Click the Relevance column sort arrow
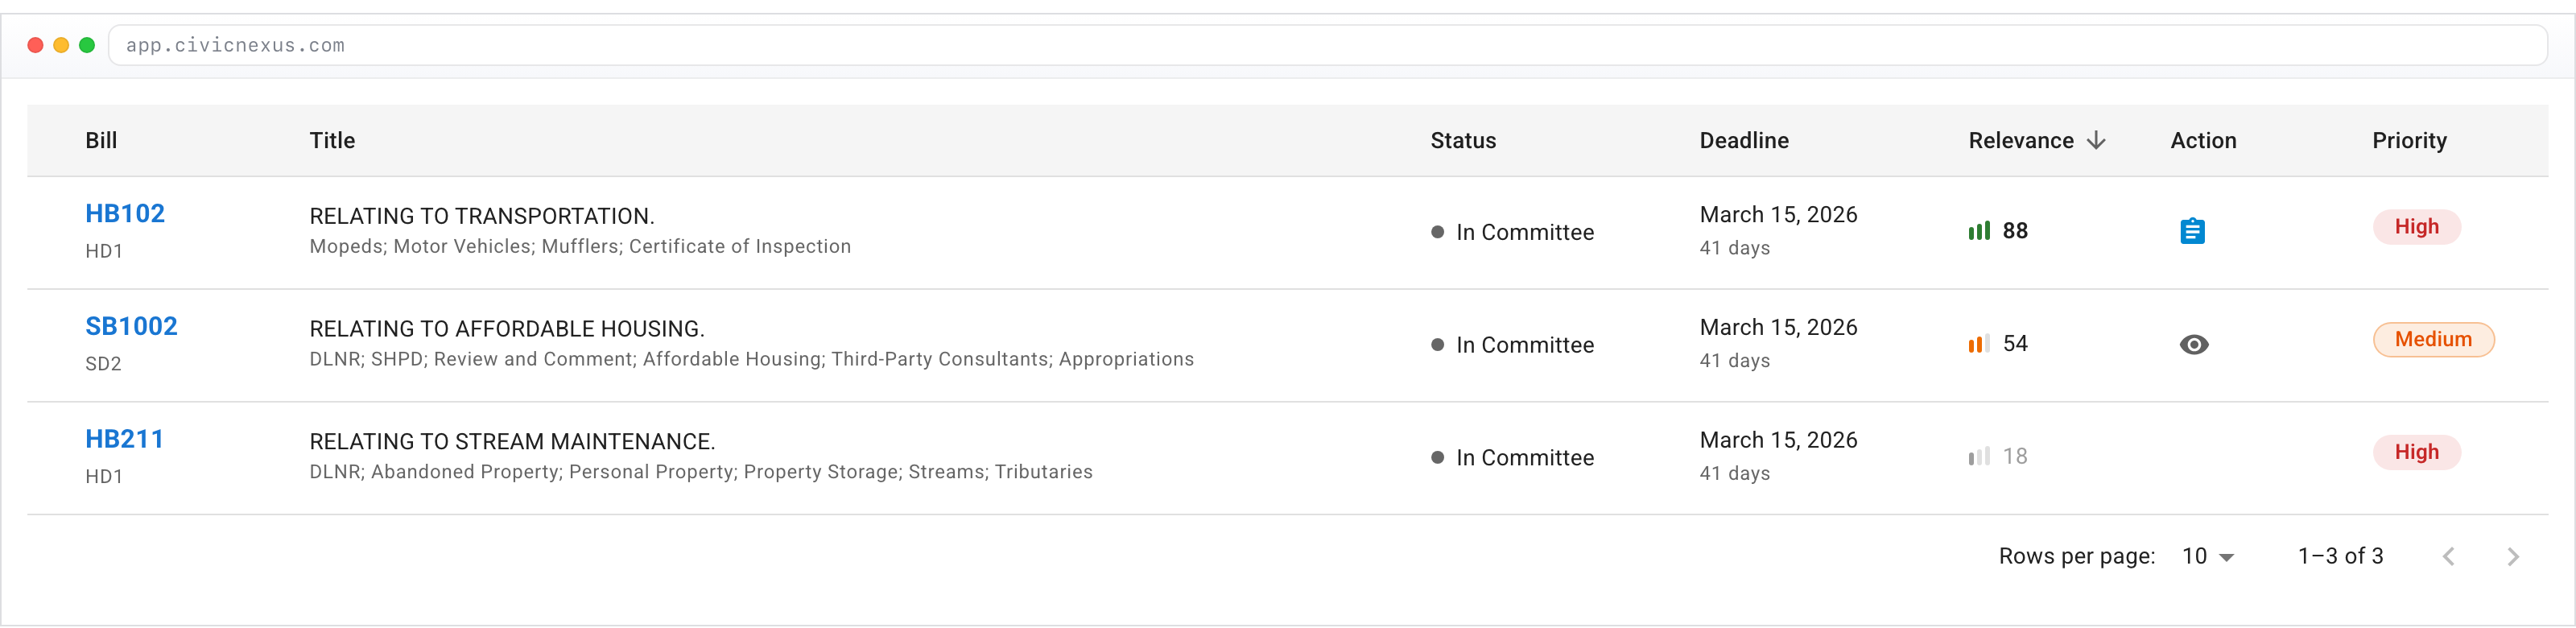The height and width of the screenshot is (628, 2576). 2096,141
